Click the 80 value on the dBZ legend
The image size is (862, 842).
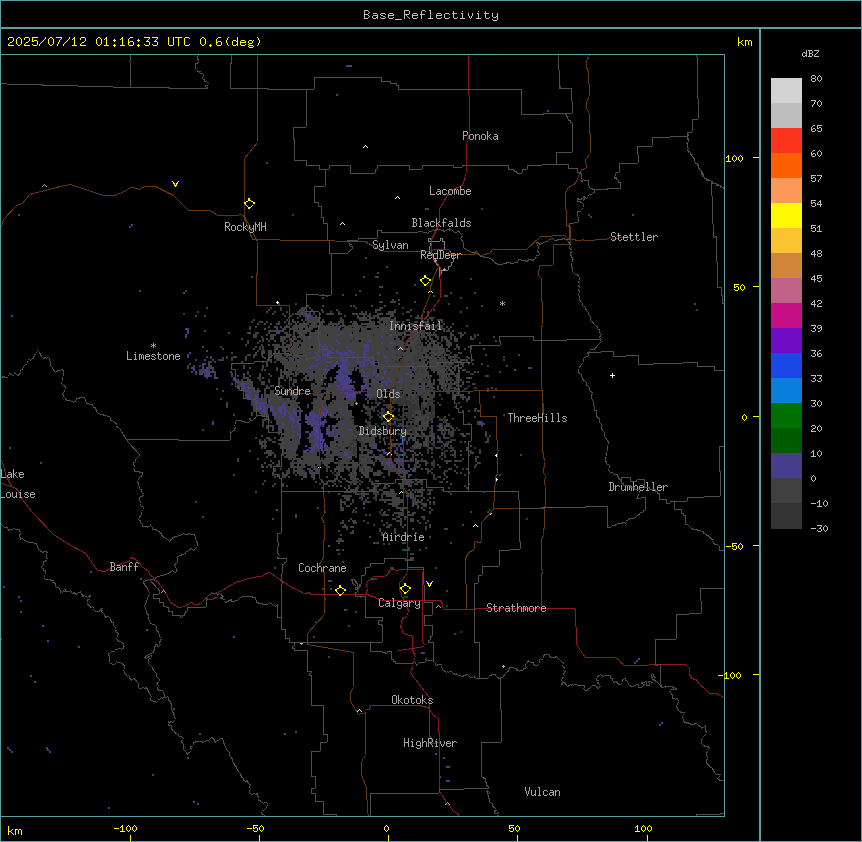point(816,79)
